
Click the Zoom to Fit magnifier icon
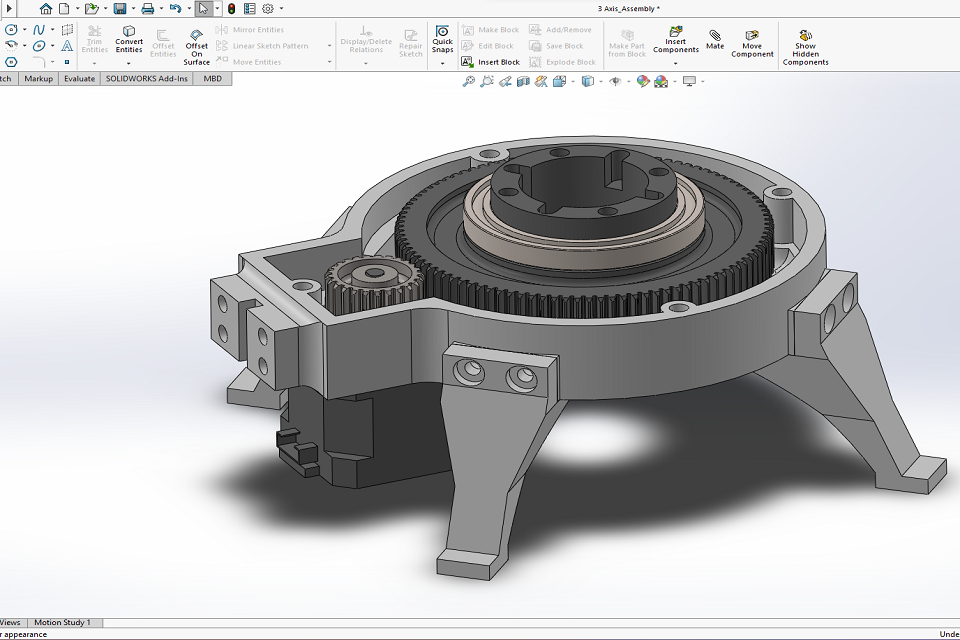click(x=468, y=81)
